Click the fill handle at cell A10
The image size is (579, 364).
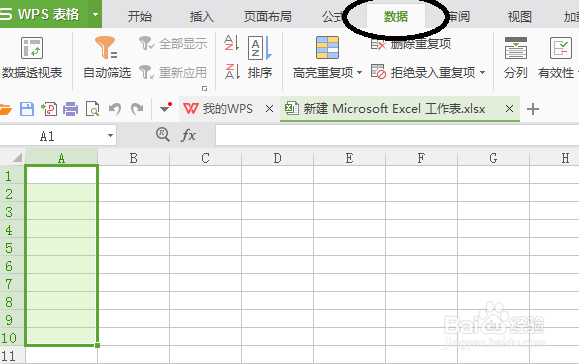(97, 345)
